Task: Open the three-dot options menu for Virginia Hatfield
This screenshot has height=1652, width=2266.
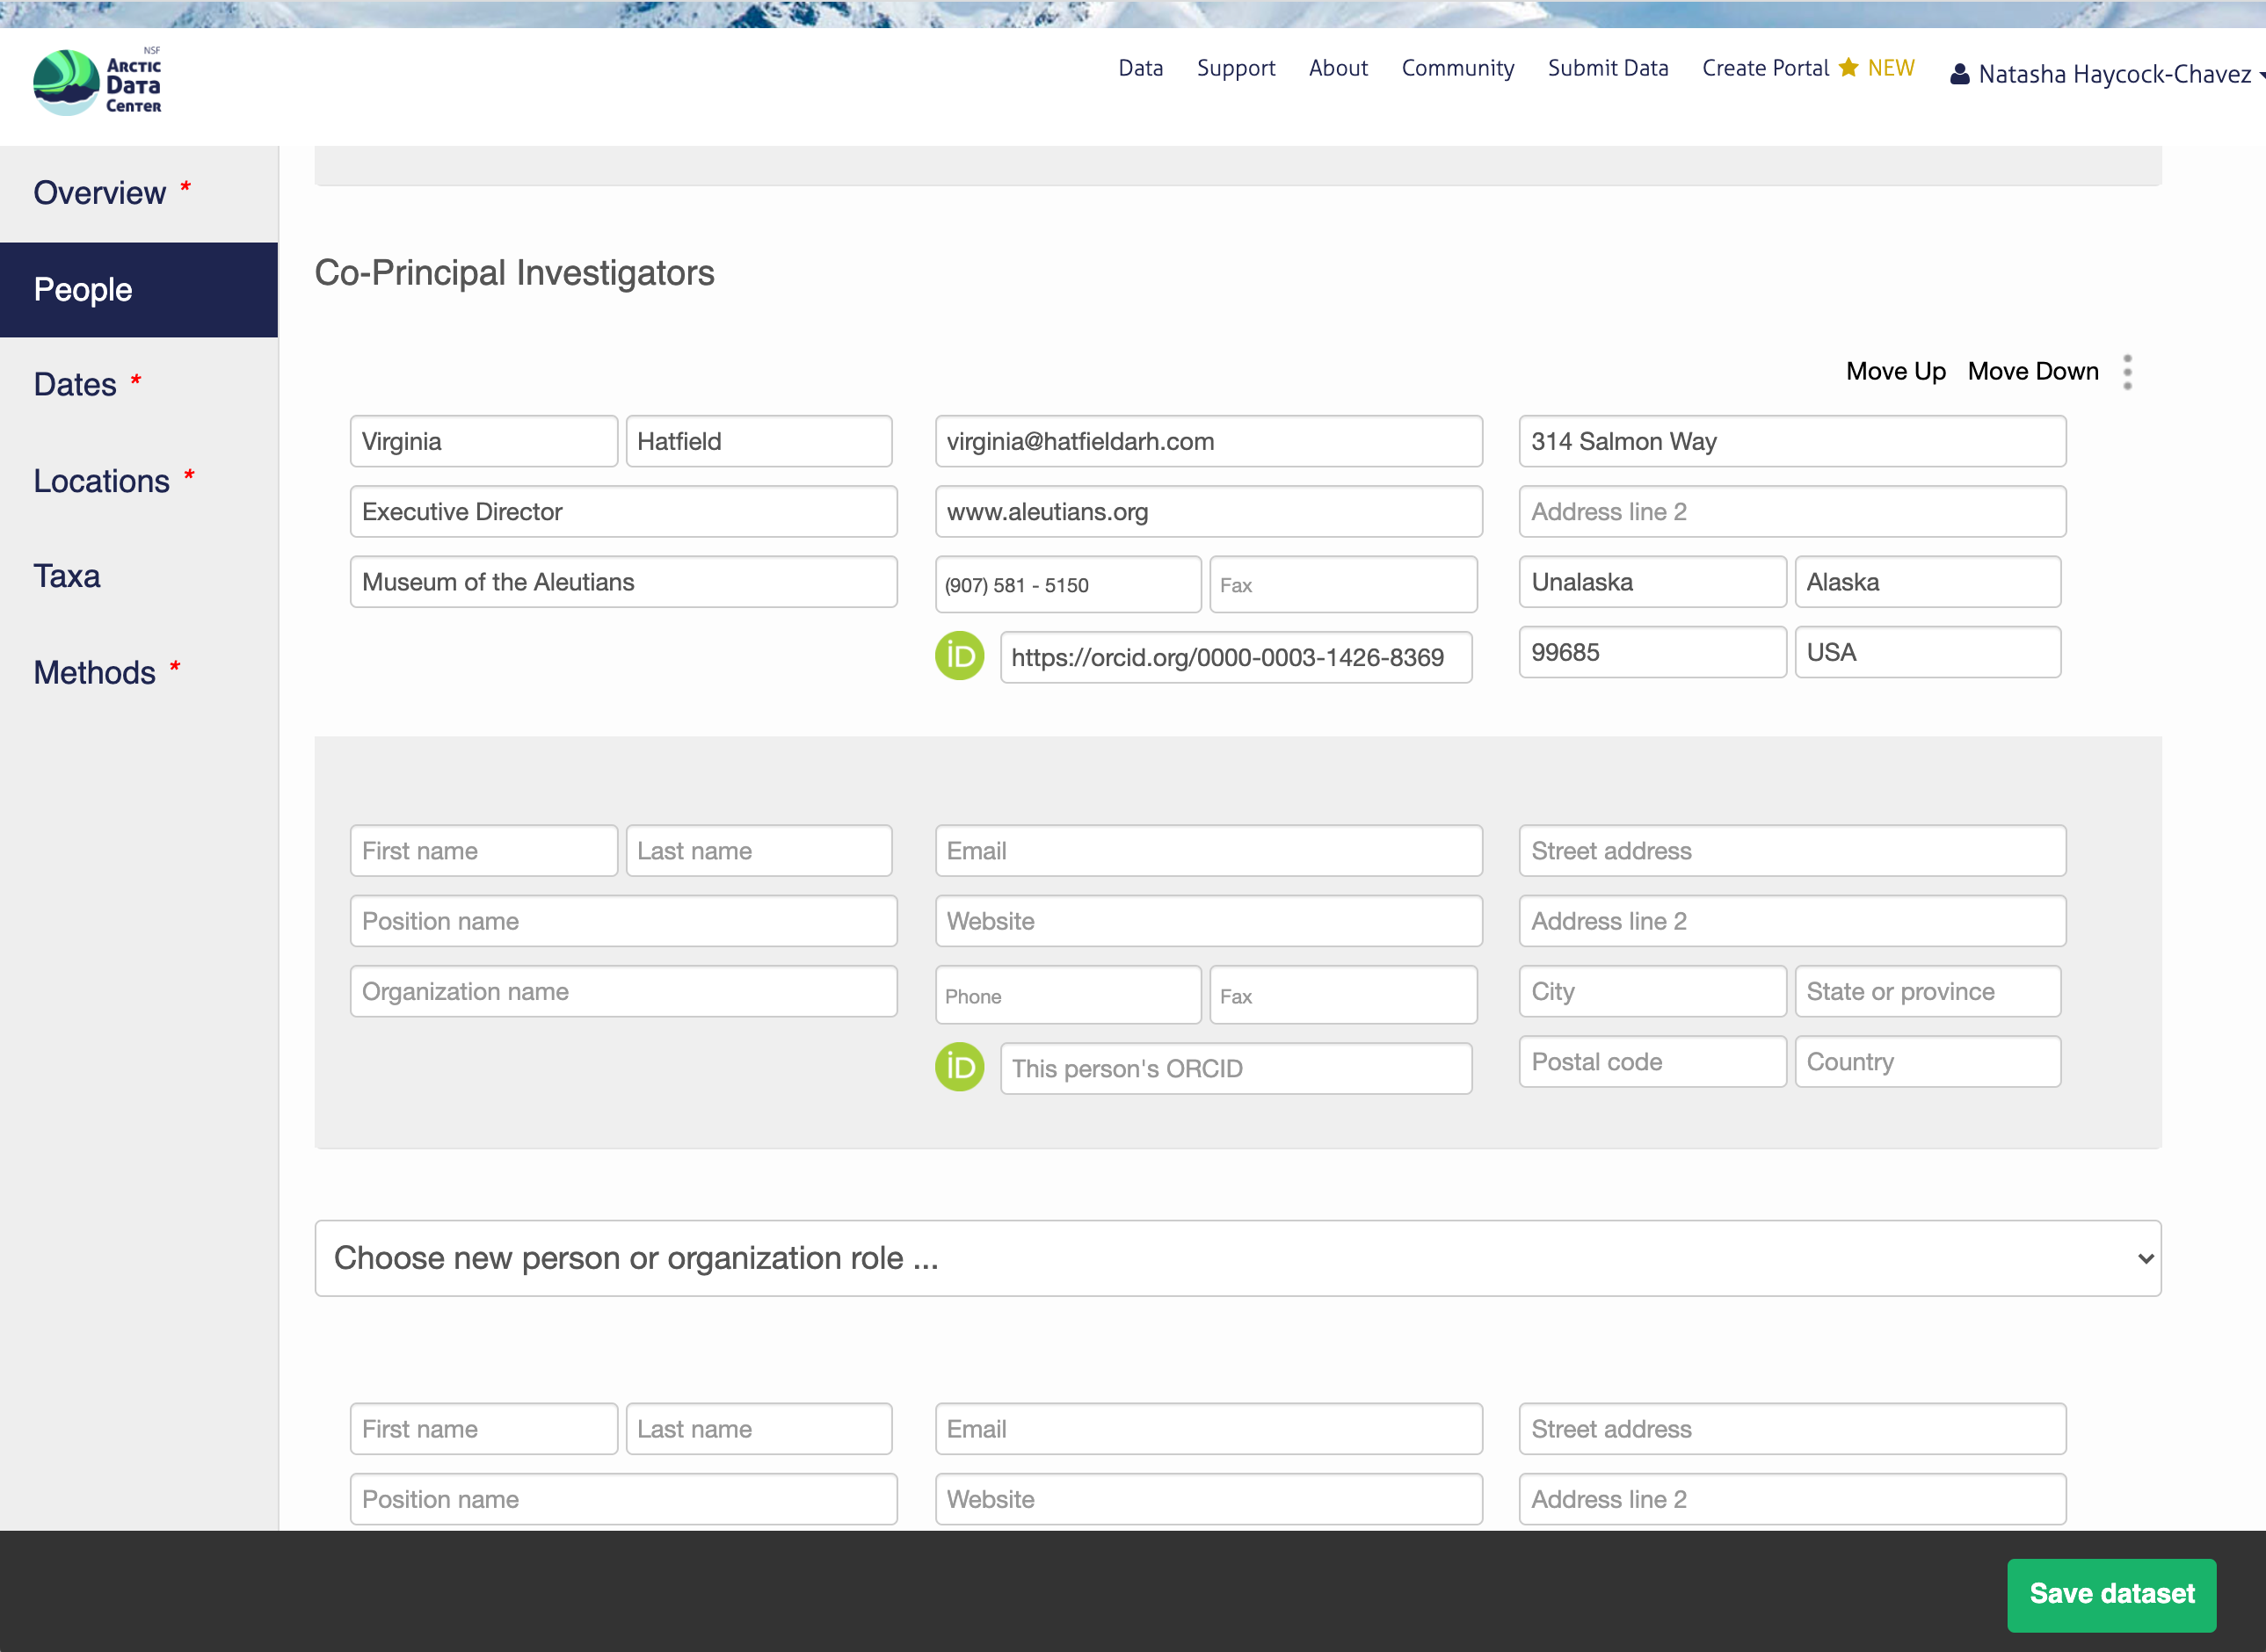Action: [x=2127, y=372]
